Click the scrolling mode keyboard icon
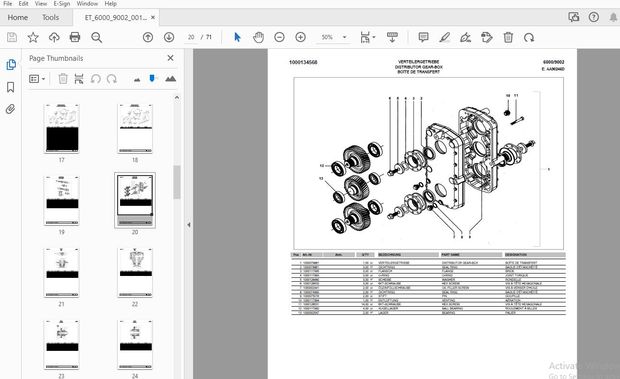This screenshot has height=379, width=620. [x=392, y=37]
